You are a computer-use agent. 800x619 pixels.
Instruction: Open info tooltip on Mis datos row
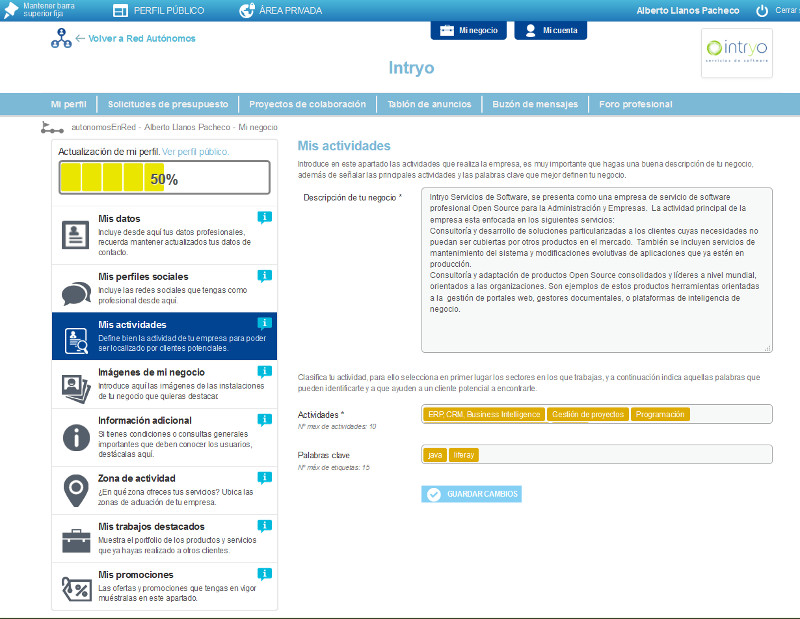264,217
